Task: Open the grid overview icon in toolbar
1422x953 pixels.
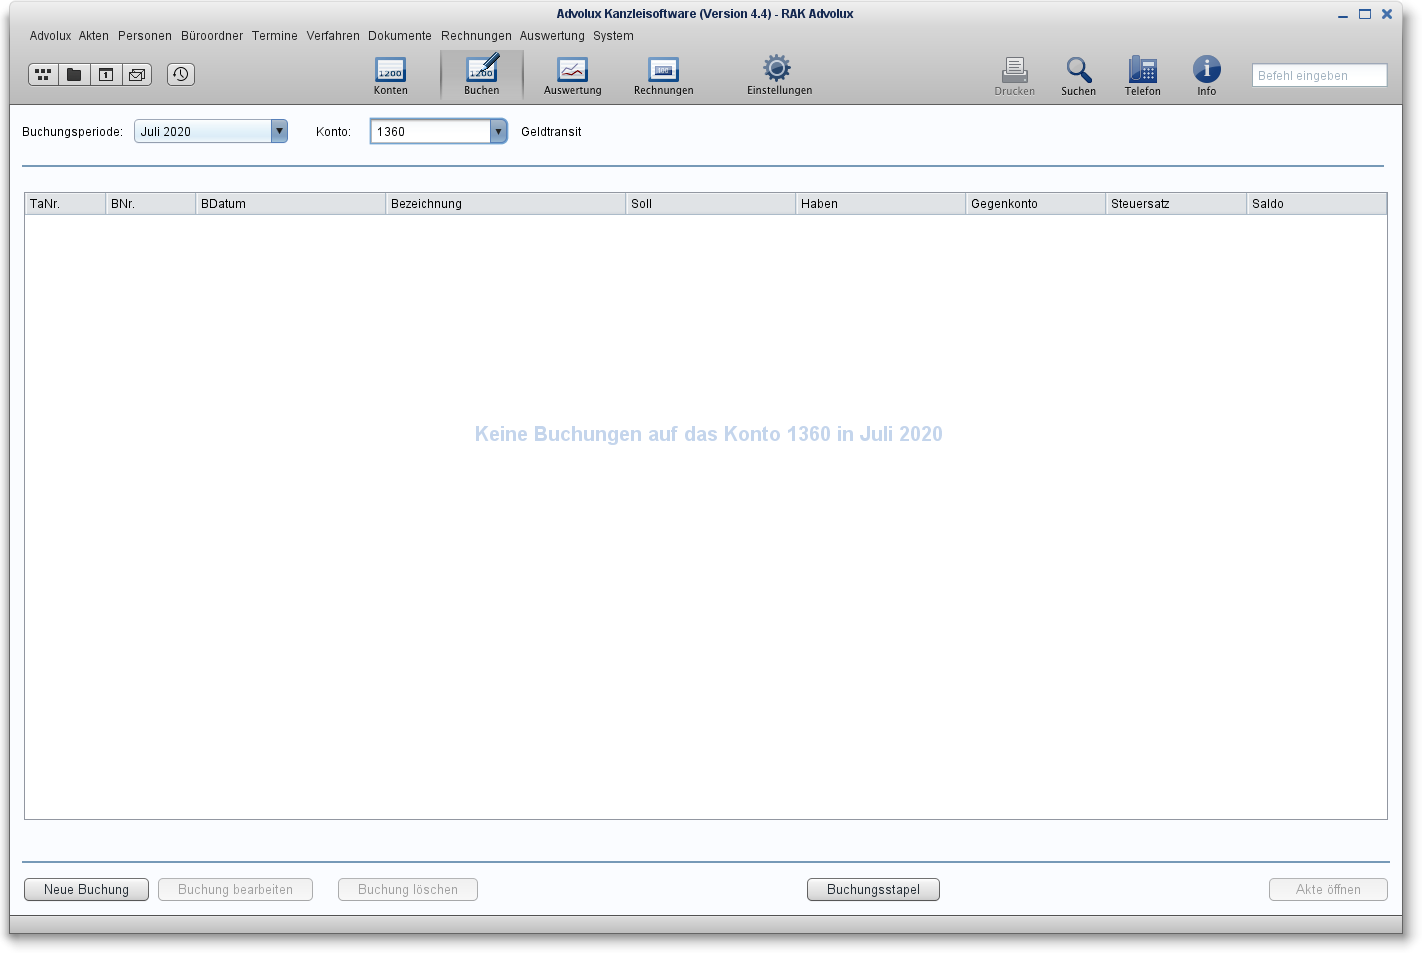Action: [x=43, y=74]
